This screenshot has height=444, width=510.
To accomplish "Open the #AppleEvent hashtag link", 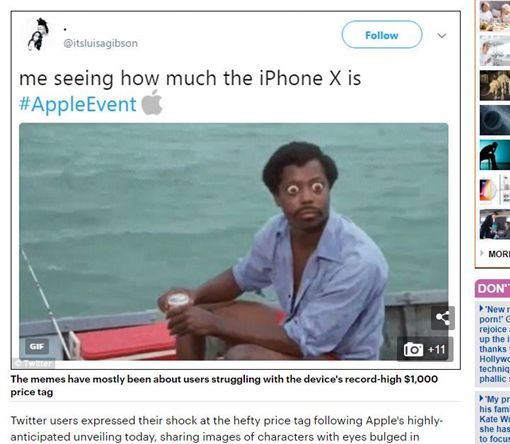I will pyautogui.click(x=78, y=104).
